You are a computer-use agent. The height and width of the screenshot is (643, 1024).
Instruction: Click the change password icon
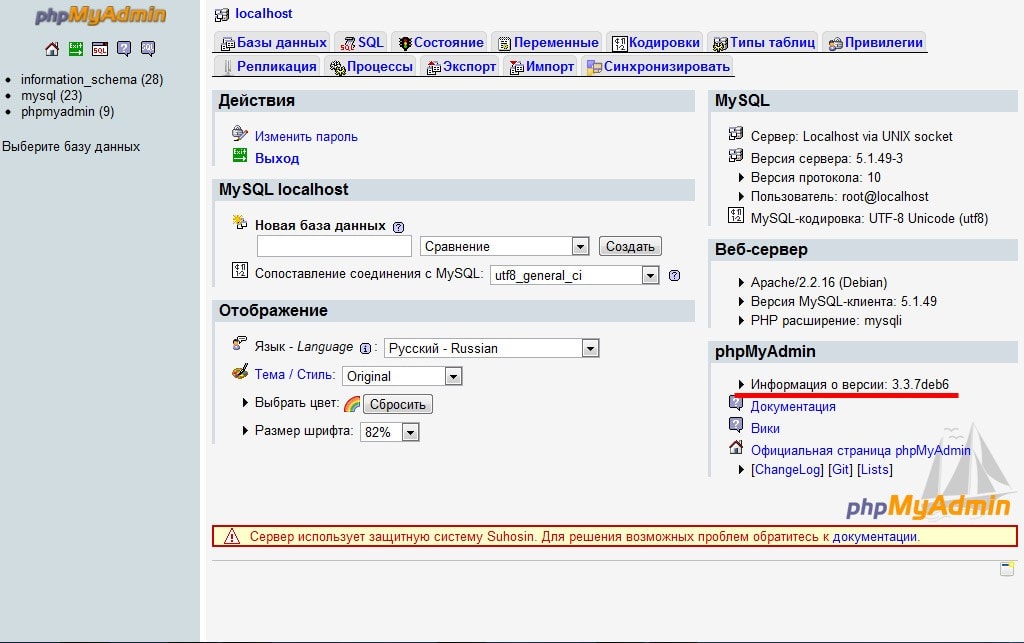tap(240, 134)
